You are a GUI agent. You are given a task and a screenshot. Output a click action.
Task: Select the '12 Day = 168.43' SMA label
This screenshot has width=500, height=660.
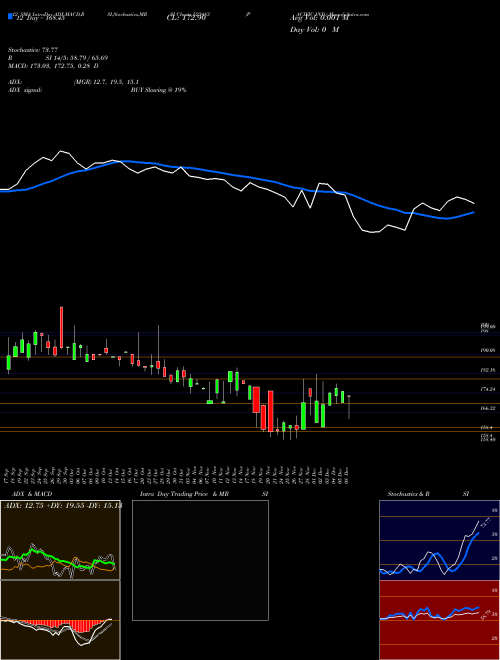coord(40,18)
